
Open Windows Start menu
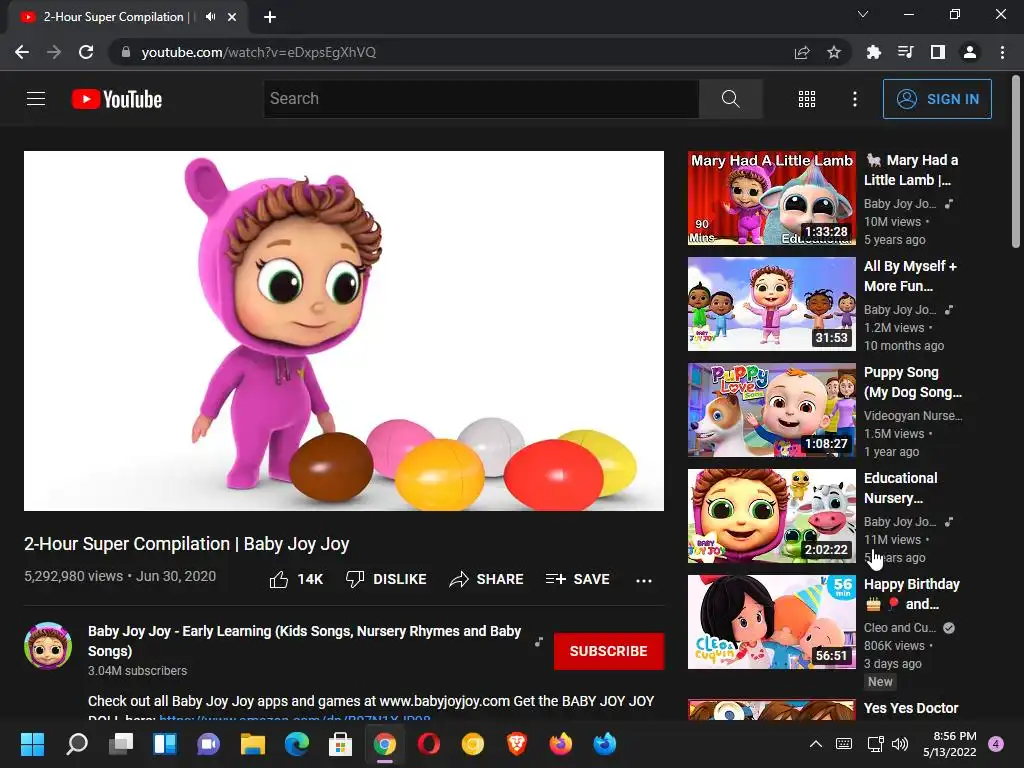tap(32, 744)
